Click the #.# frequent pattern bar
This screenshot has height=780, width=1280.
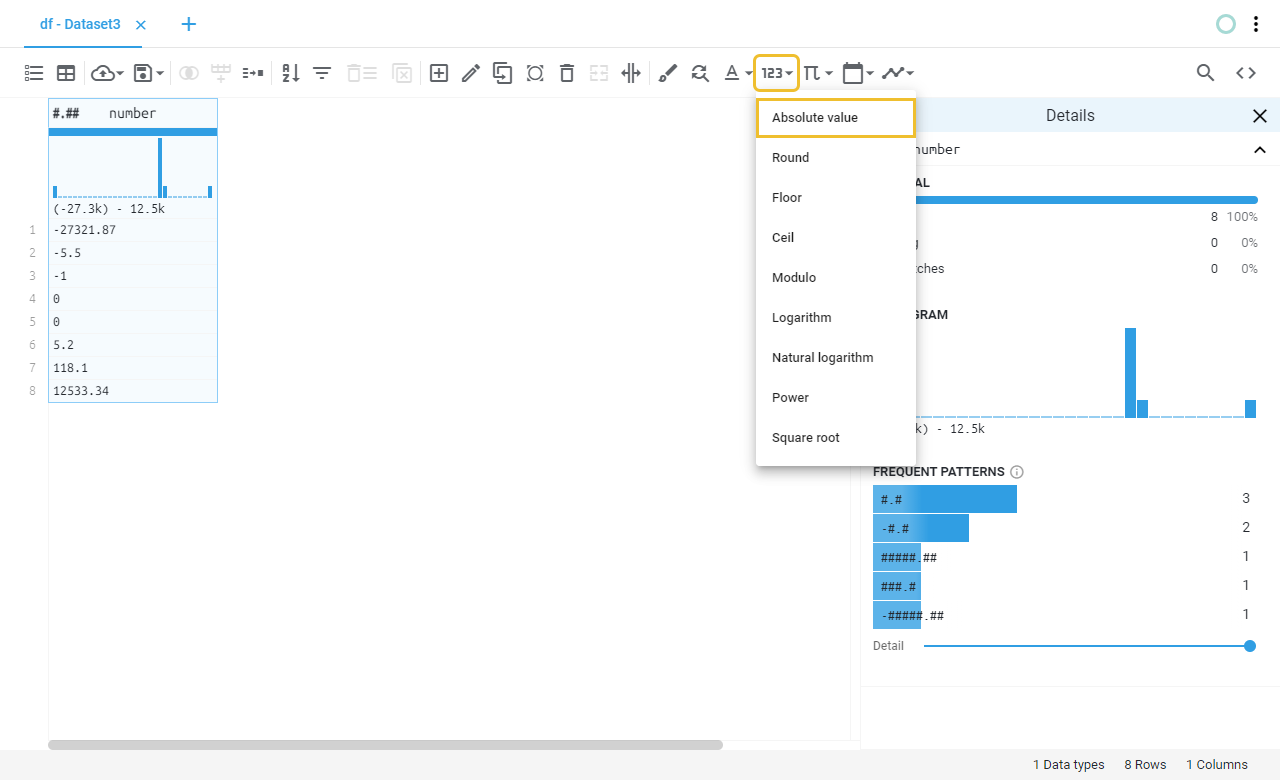[x=945, y=499]
